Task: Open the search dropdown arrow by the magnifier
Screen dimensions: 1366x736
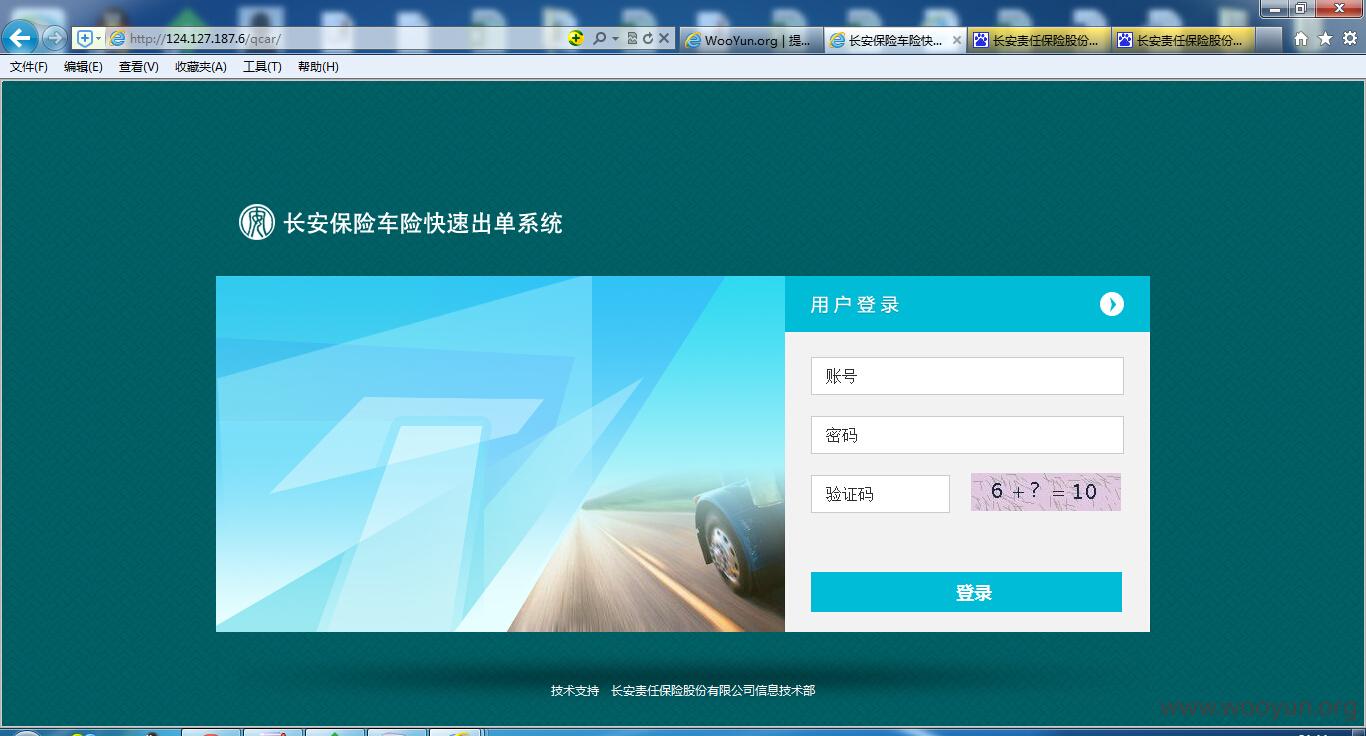Action: pos(615,38)
